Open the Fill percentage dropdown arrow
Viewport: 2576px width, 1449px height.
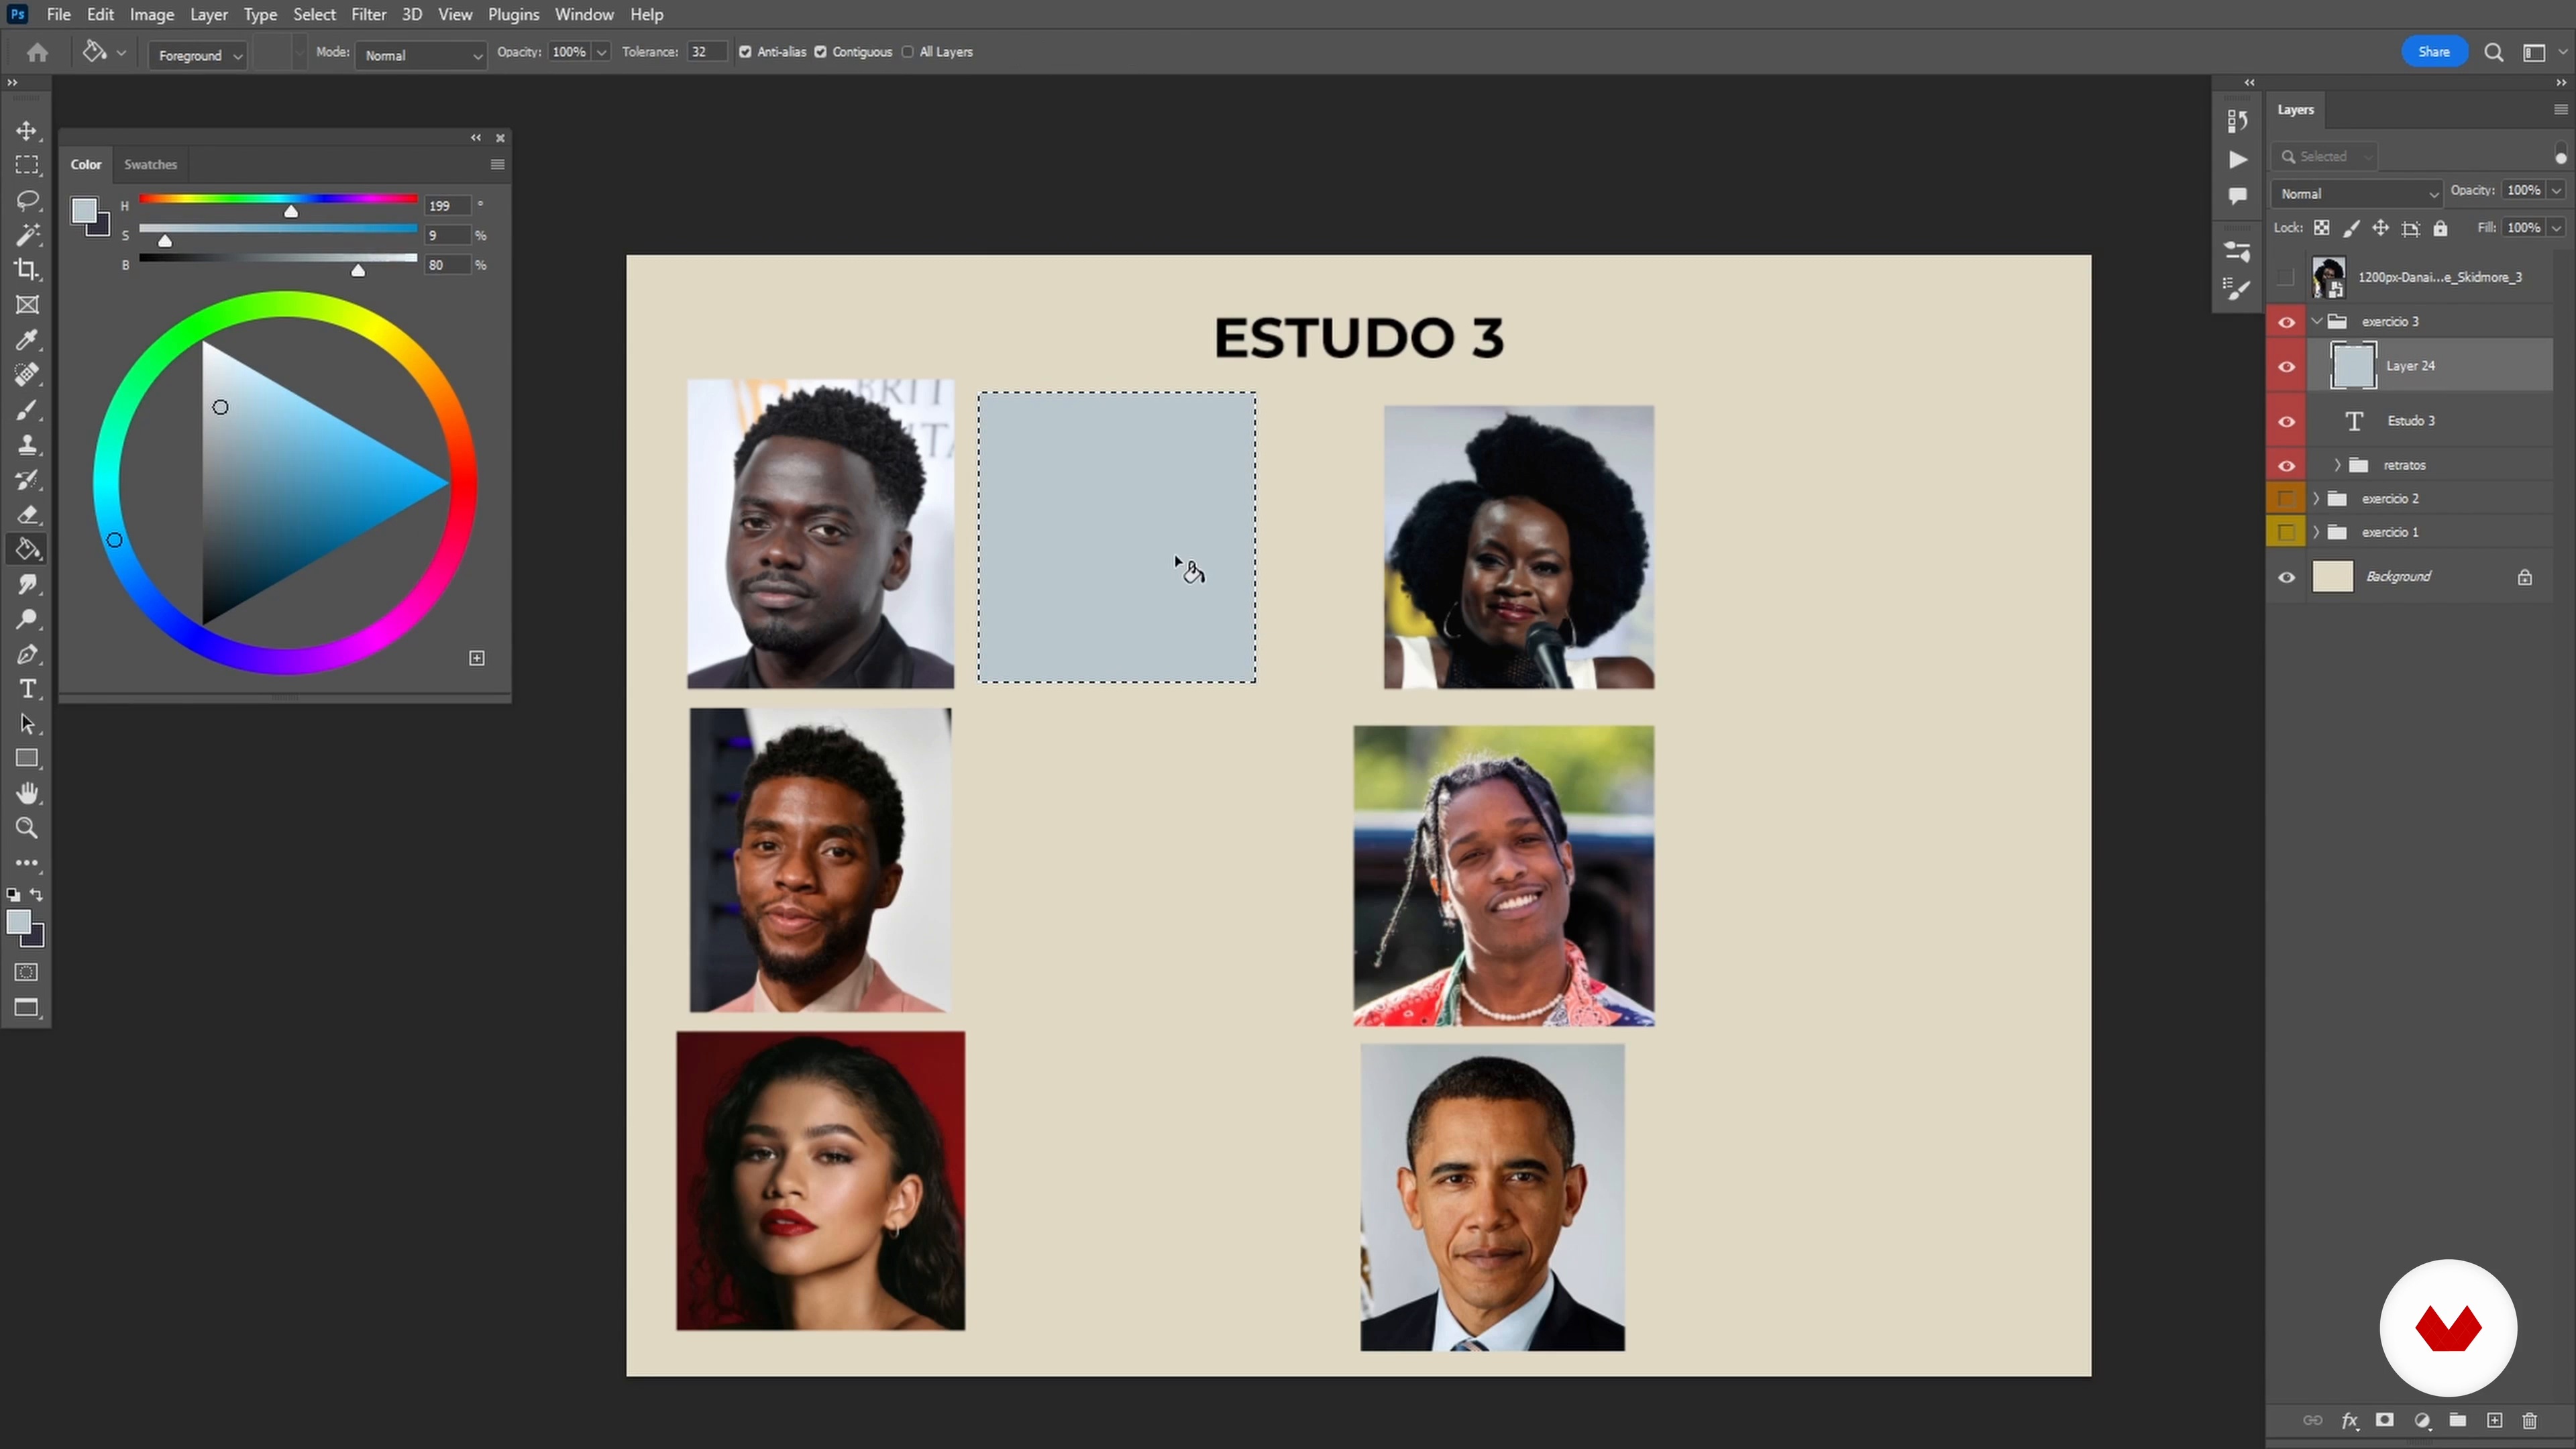click(2557, 228)
